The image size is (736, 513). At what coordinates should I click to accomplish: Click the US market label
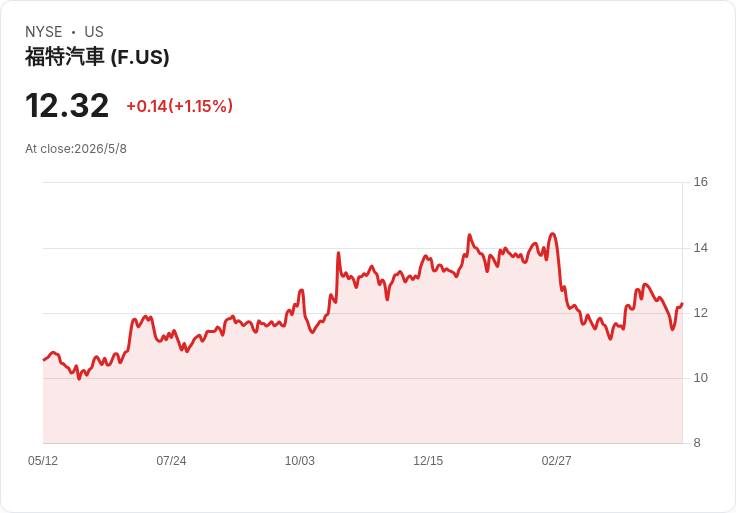[94, 32]
